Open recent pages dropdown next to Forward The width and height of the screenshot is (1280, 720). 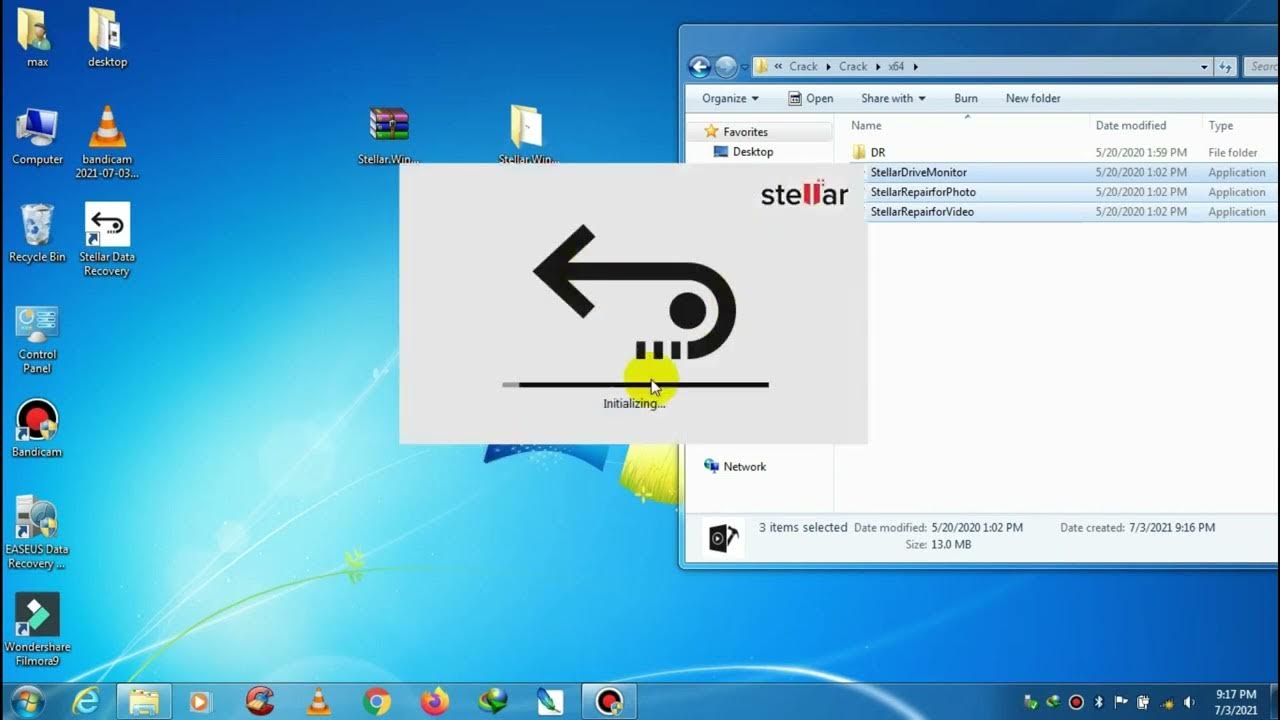pyautogui.click(x=744, y=67)
